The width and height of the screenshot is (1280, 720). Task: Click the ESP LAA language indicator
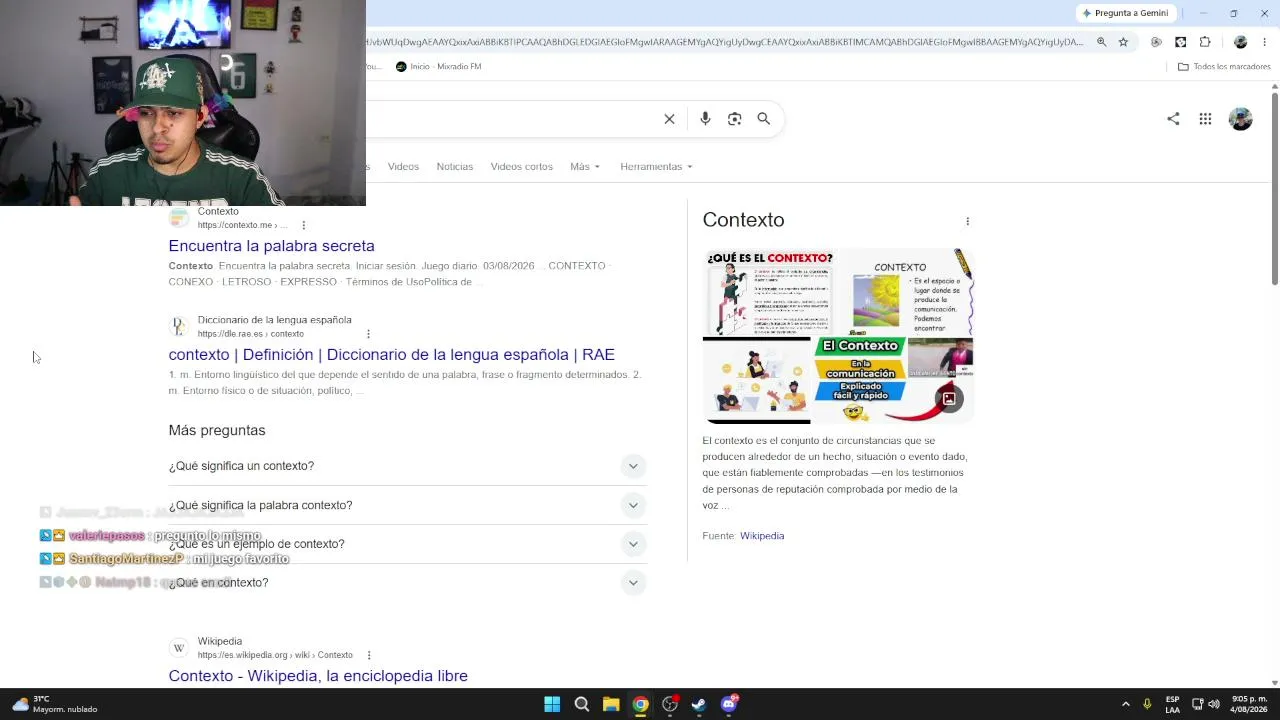pyautogui.click(x=1172, y=704)
